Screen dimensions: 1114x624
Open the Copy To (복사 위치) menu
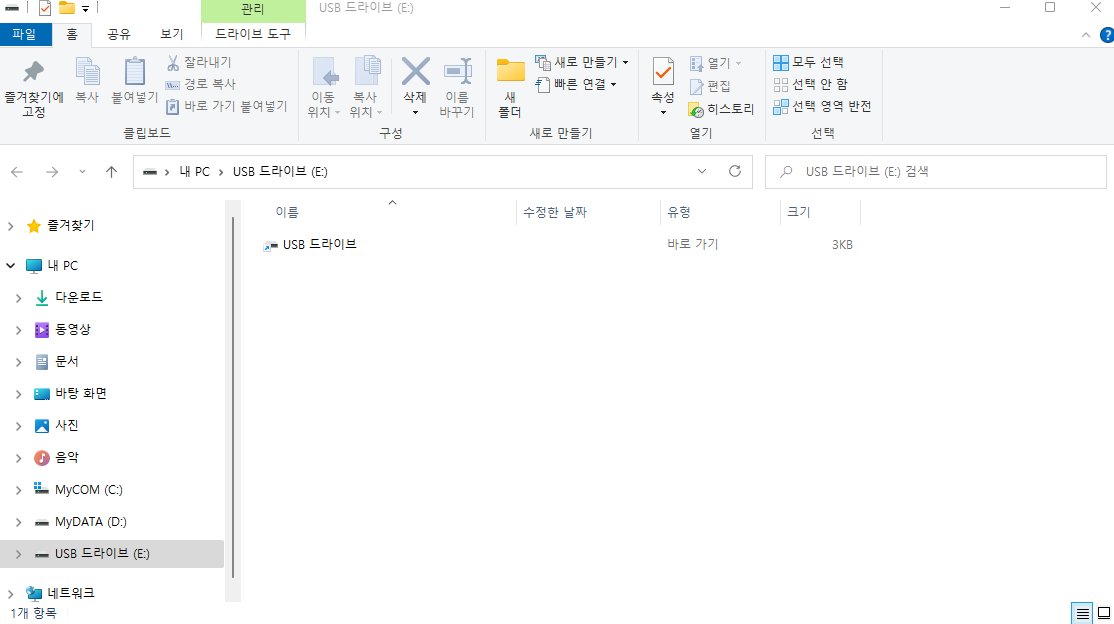tap(366, 87)
